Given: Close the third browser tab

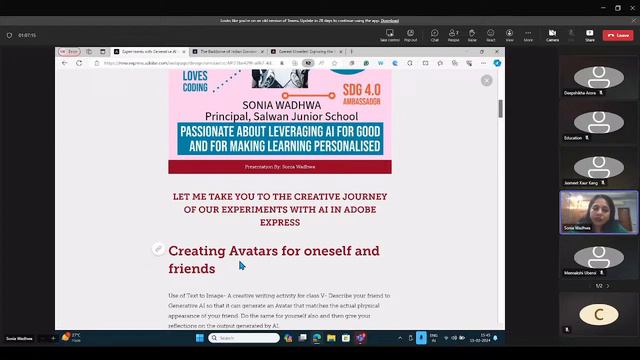Looking at the screenshot, I should pos(341,52).
